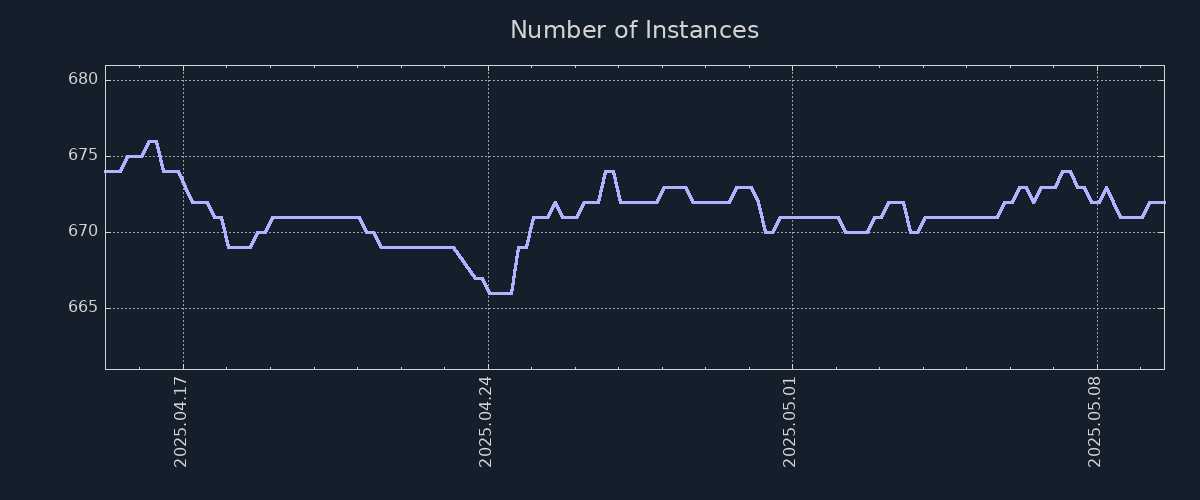Click the 670 y-axis label
1200x500 pixels.
coord(83,232)
